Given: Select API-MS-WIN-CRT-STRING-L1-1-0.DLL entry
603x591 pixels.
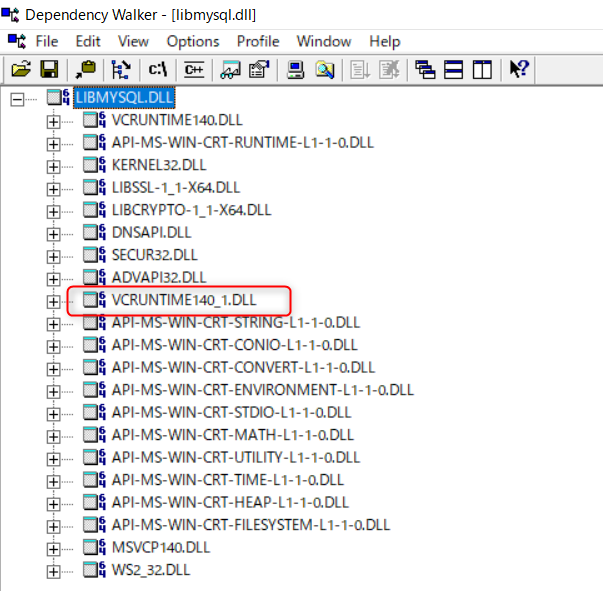Looking at the screenshot, I should 236,322.
